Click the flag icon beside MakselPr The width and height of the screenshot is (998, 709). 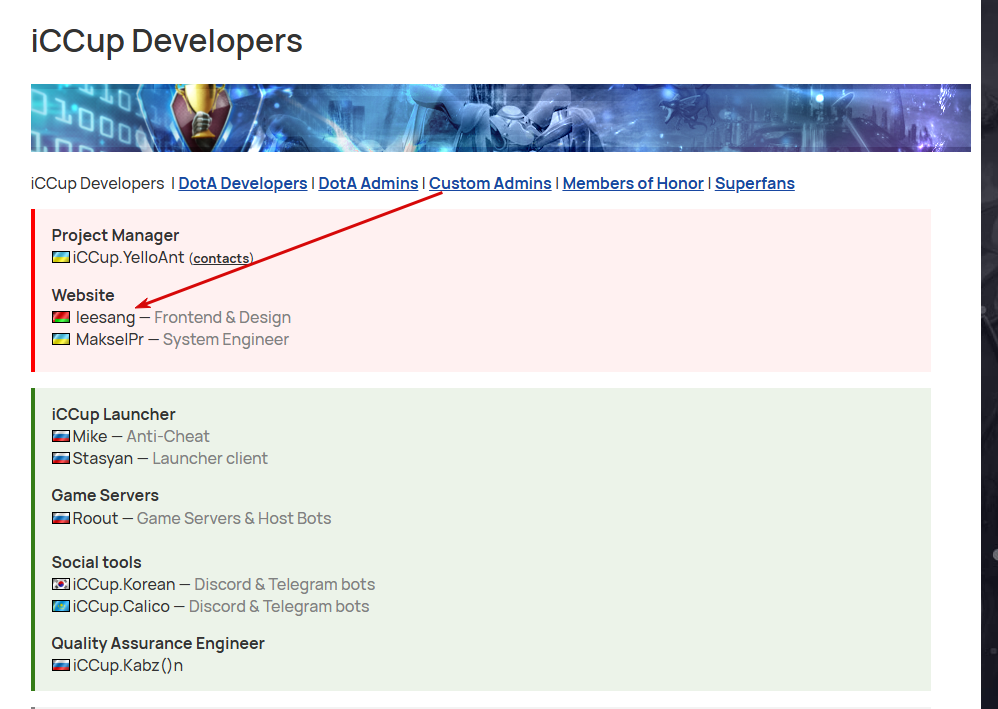(x=60, y=339)
